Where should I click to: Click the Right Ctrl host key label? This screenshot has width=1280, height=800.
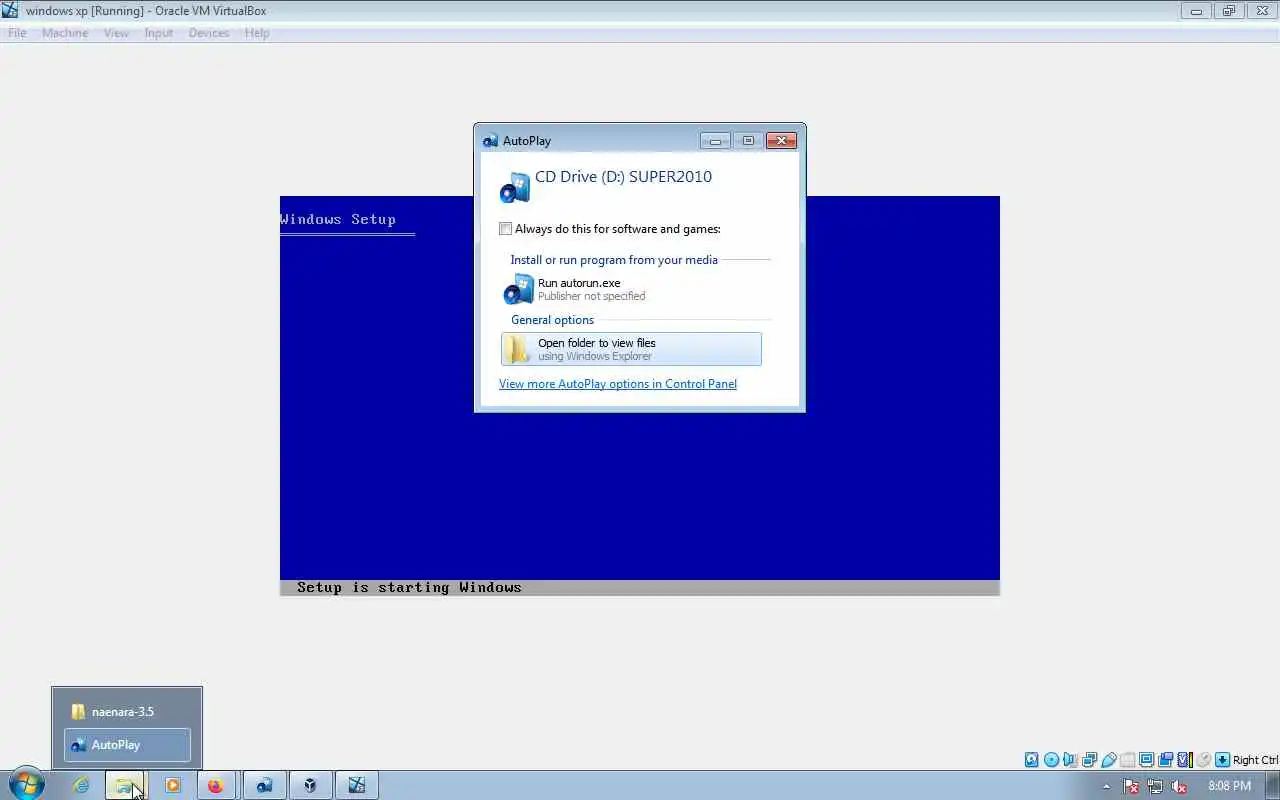tap(1255, 760)
